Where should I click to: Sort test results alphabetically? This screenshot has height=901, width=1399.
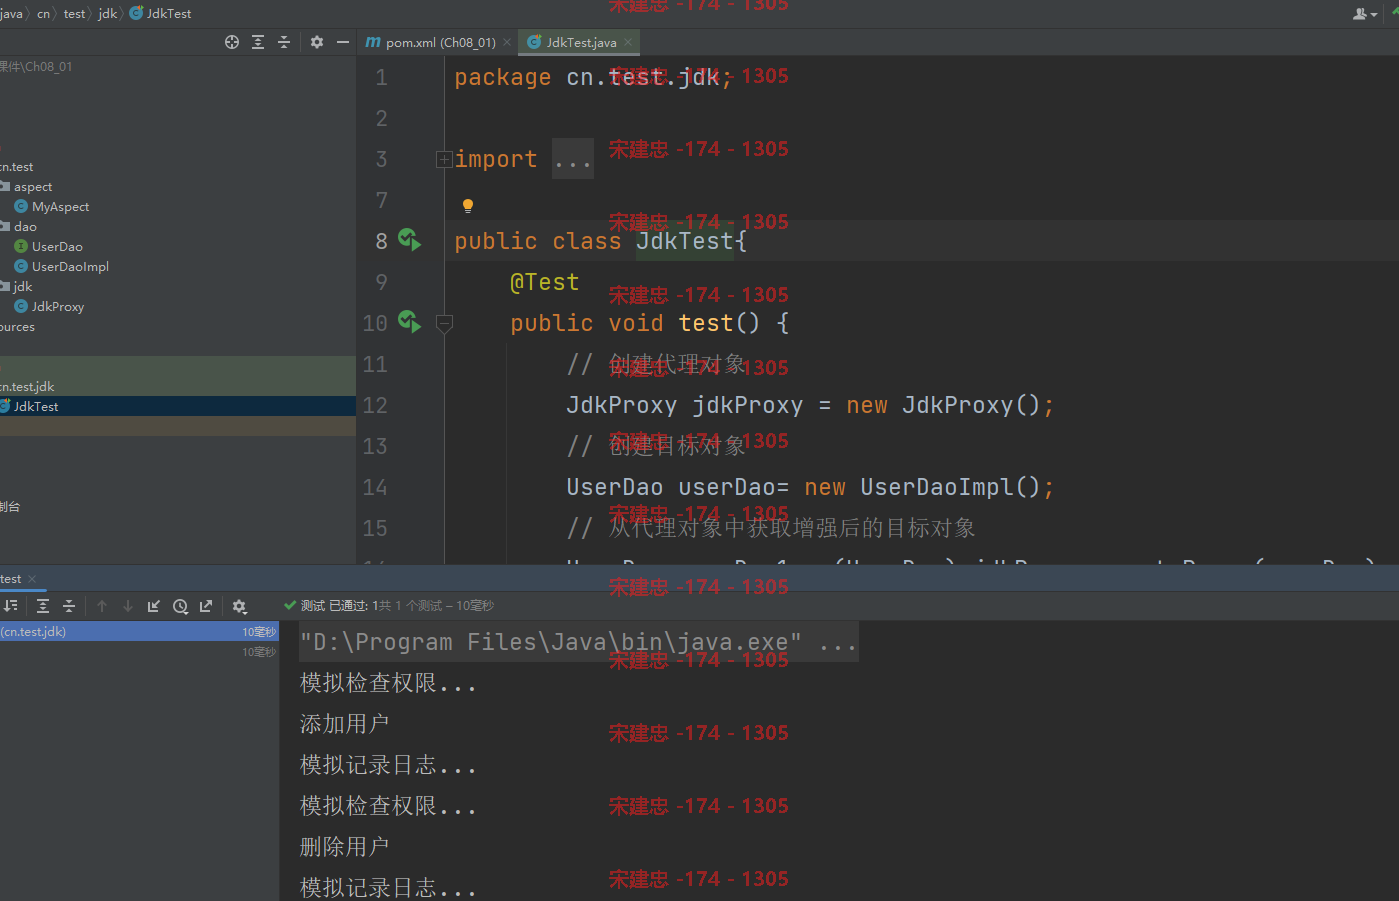coord(11,606)
